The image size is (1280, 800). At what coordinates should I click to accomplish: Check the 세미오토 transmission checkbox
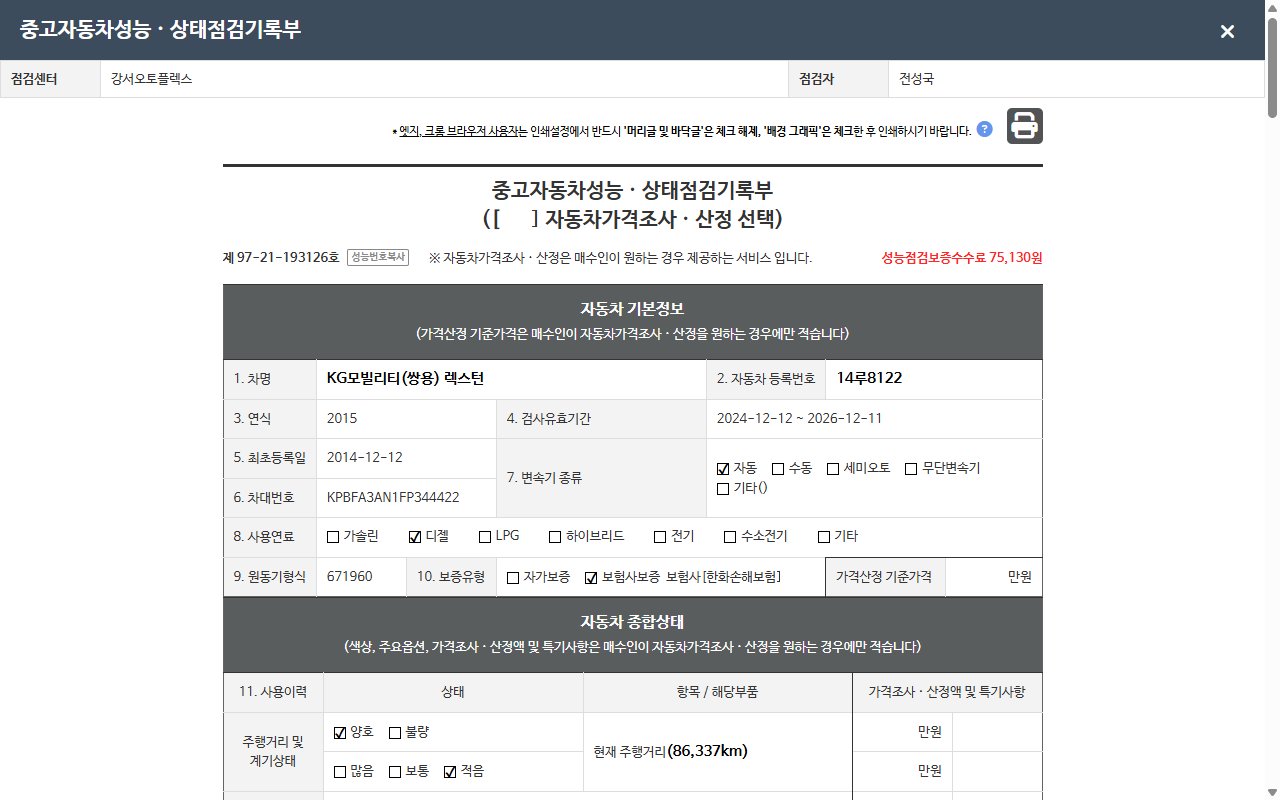point(833,468)
